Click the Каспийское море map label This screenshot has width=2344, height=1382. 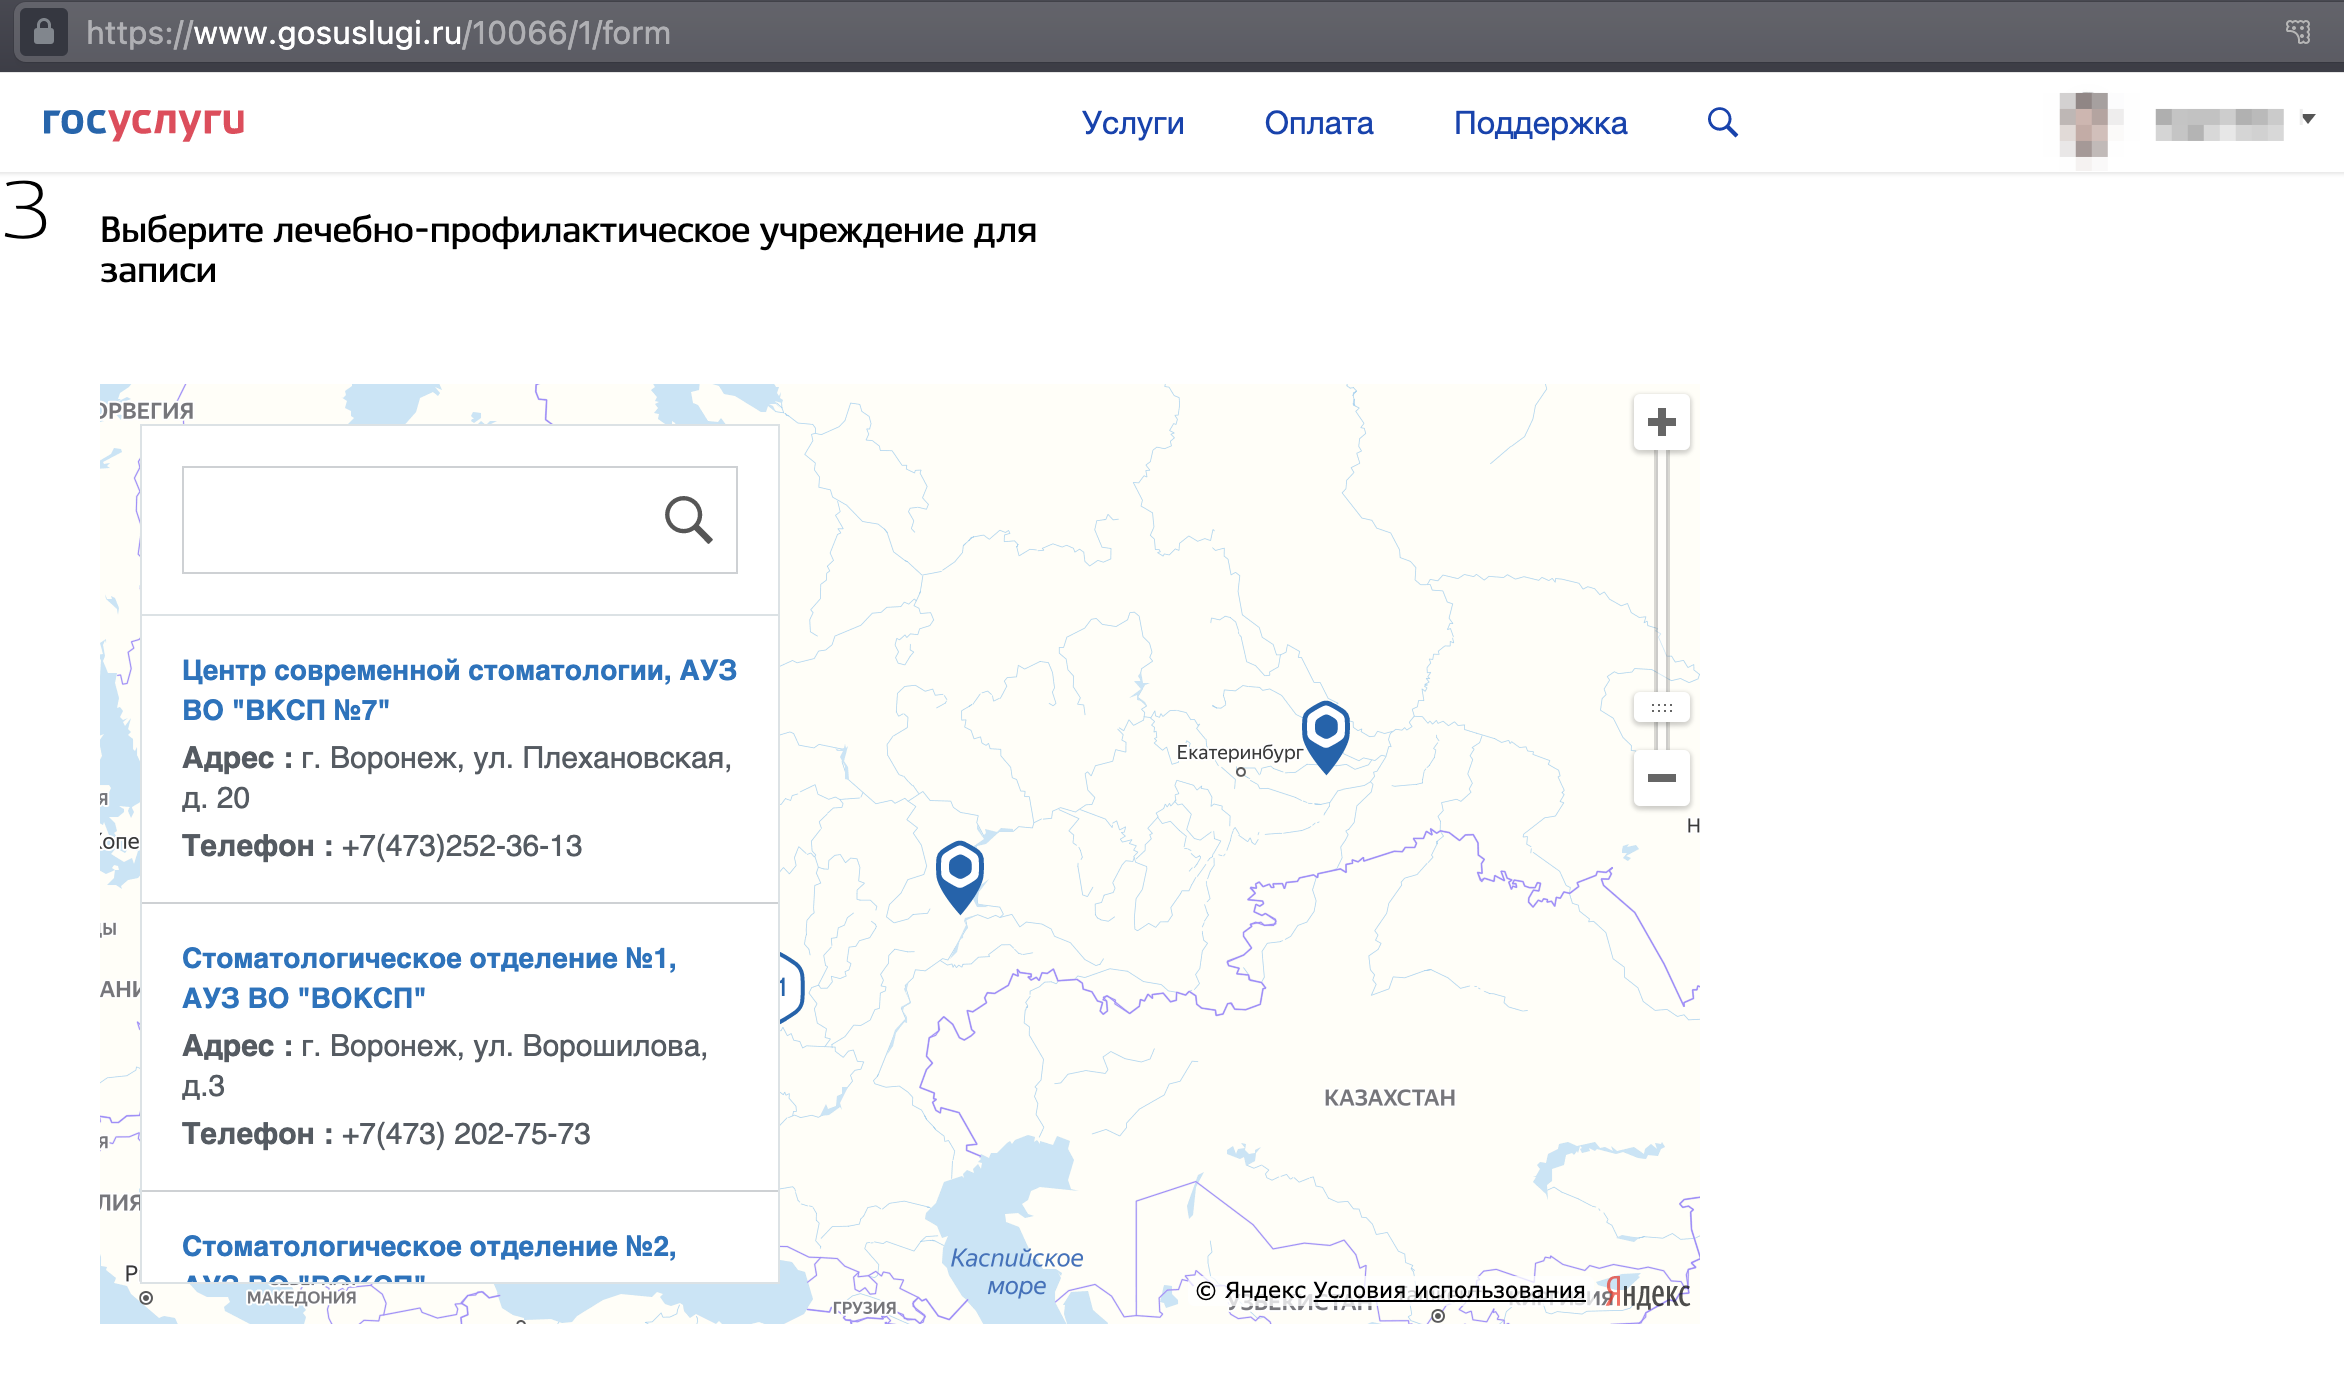click(1016, 1272)
